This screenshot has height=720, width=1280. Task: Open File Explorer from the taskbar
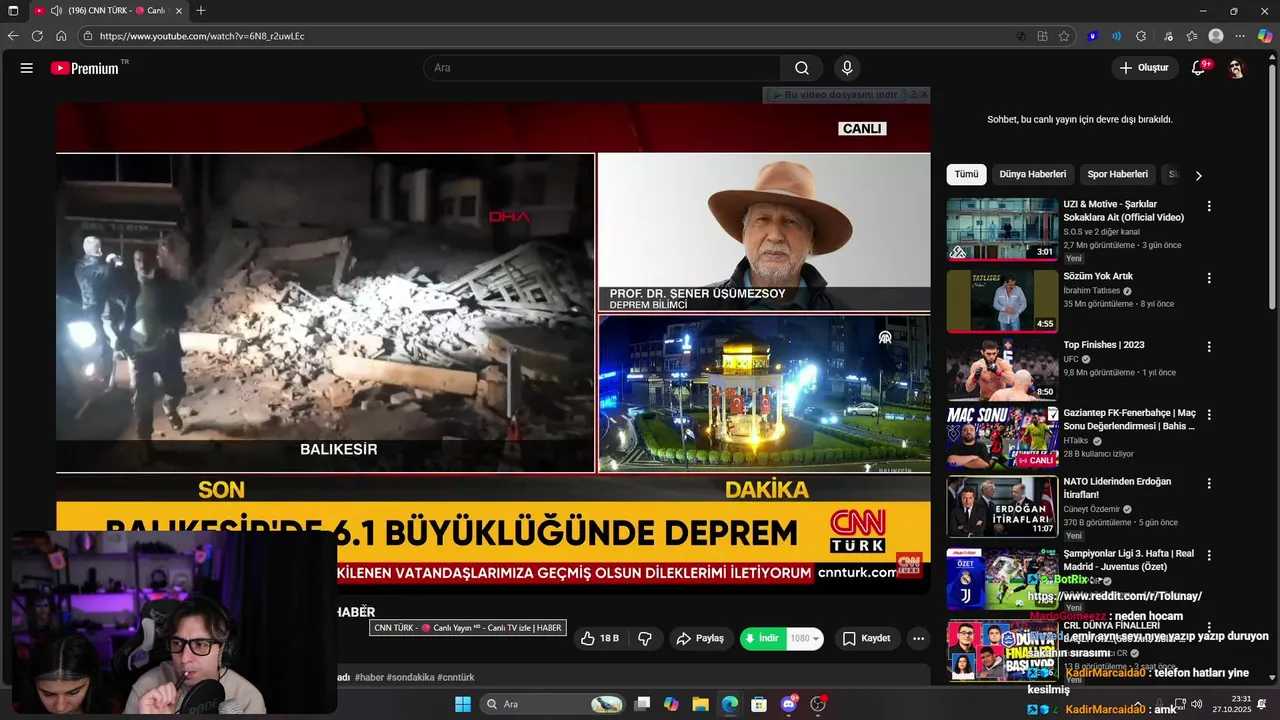[x=700, y=704]
